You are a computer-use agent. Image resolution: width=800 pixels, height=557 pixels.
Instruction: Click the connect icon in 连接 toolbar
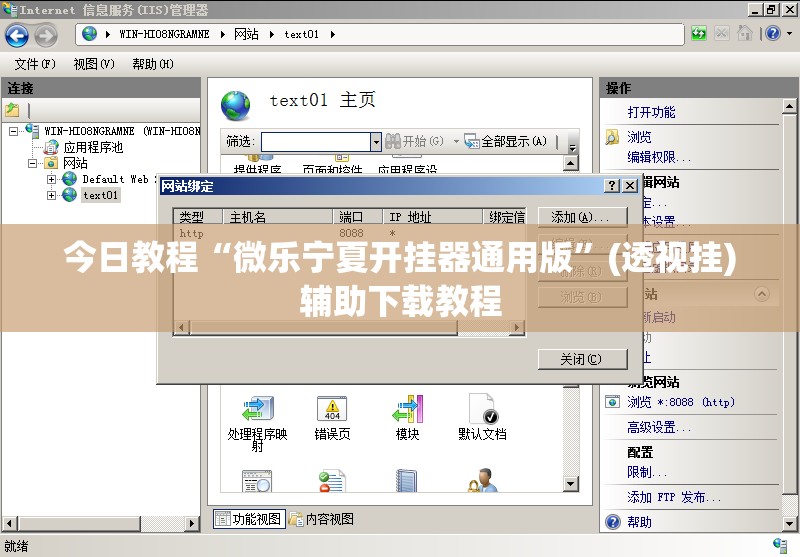click(x=12, y=109)
